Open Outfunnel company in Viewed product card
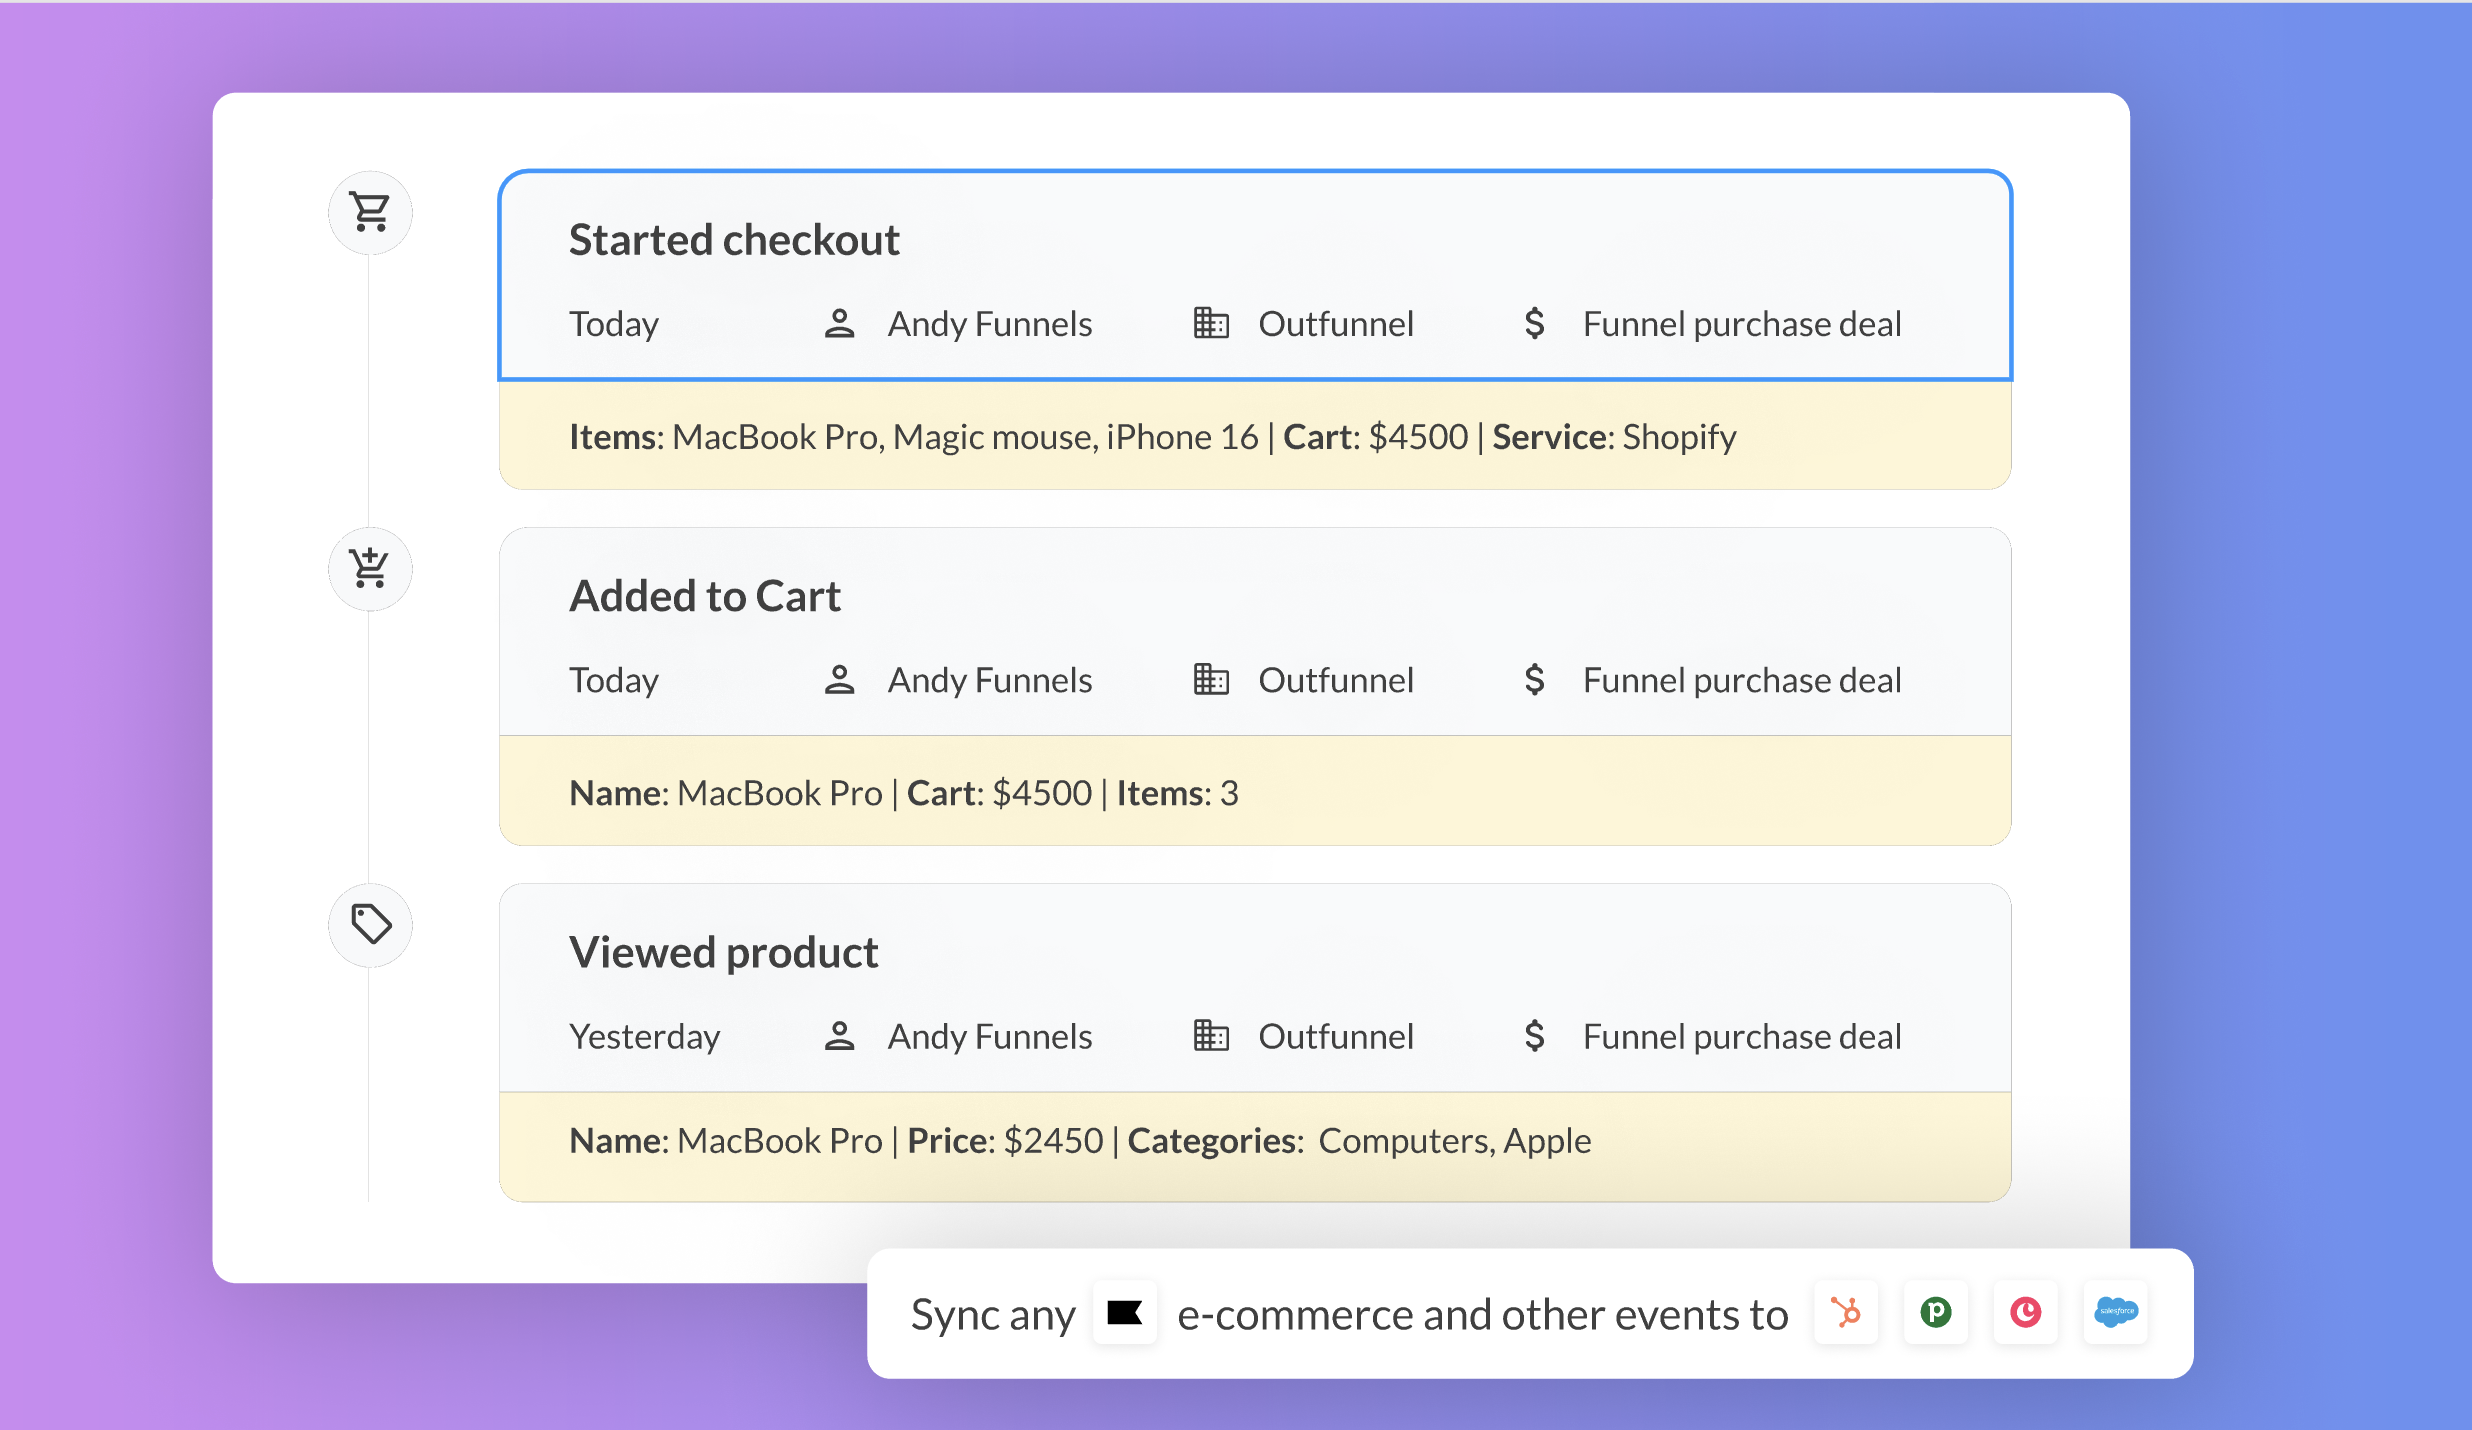The width and height of the screenshot is (2472, 1430). coord(1335,1037)
